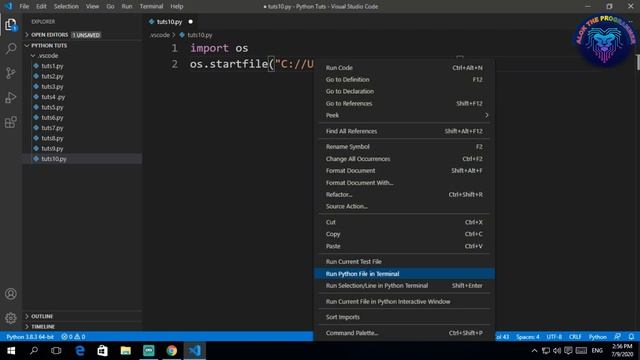Open the Terminal menu

(x=151, y=6)
